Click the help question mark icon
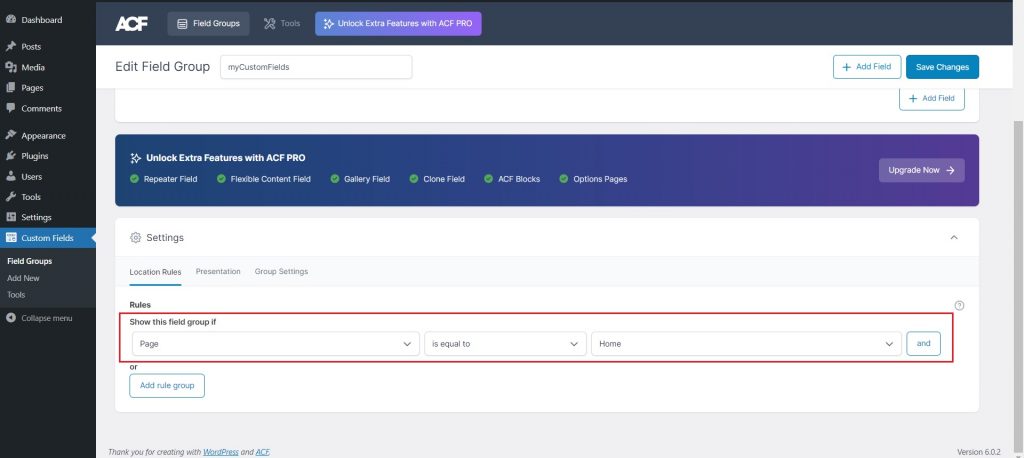This screenshot has height=458, width=1024. coord(959,305)
